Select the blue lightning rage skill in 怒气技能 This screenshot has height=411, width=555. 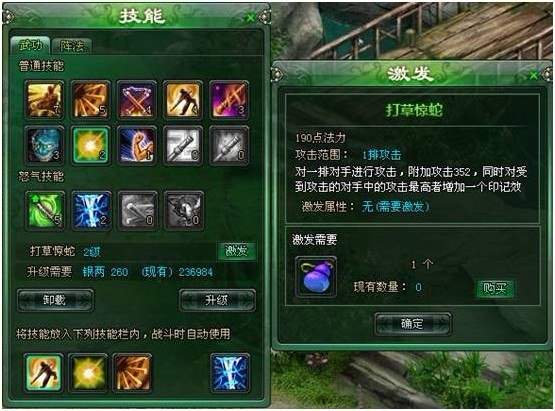coord(91,211)
